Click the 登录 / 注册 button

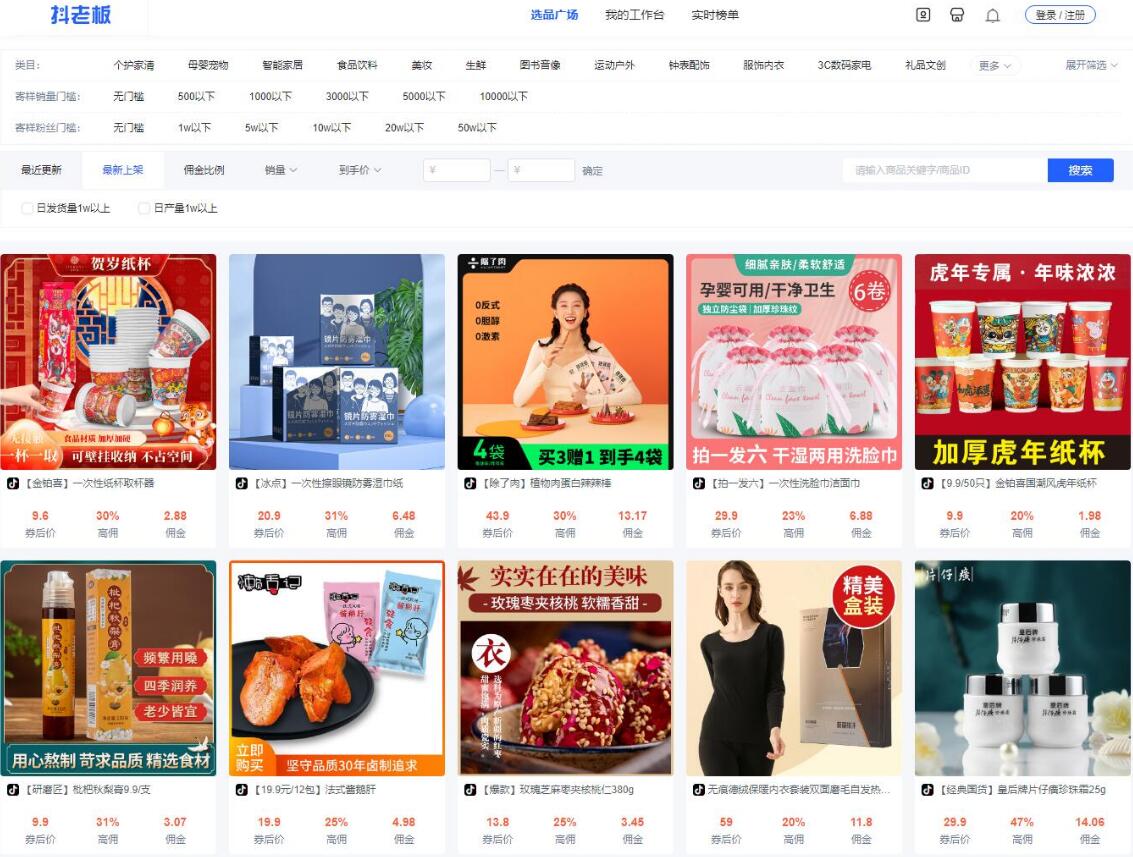(1060, 14)
